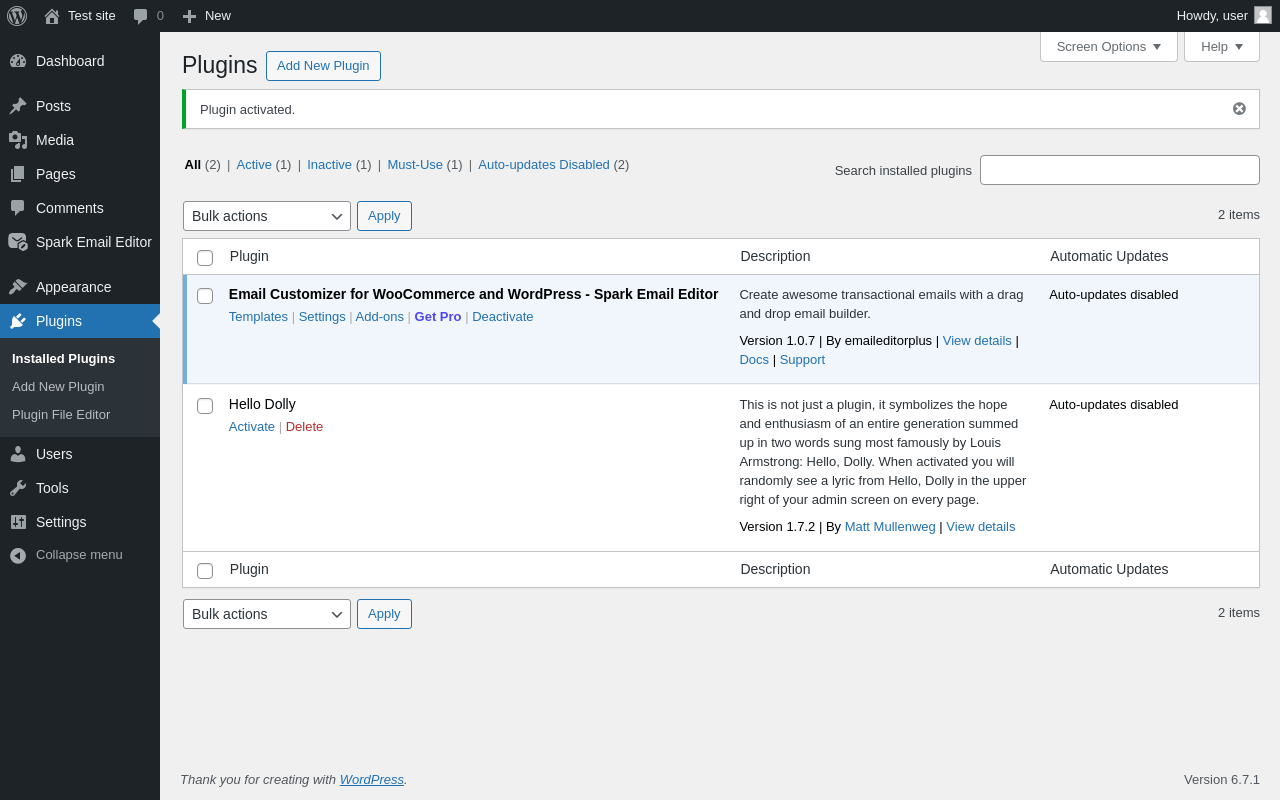Image resolution: width=1280 pixels, height=800 pixels.
Task: Expand the Help panel
Action: click(x=1221, y=46)
